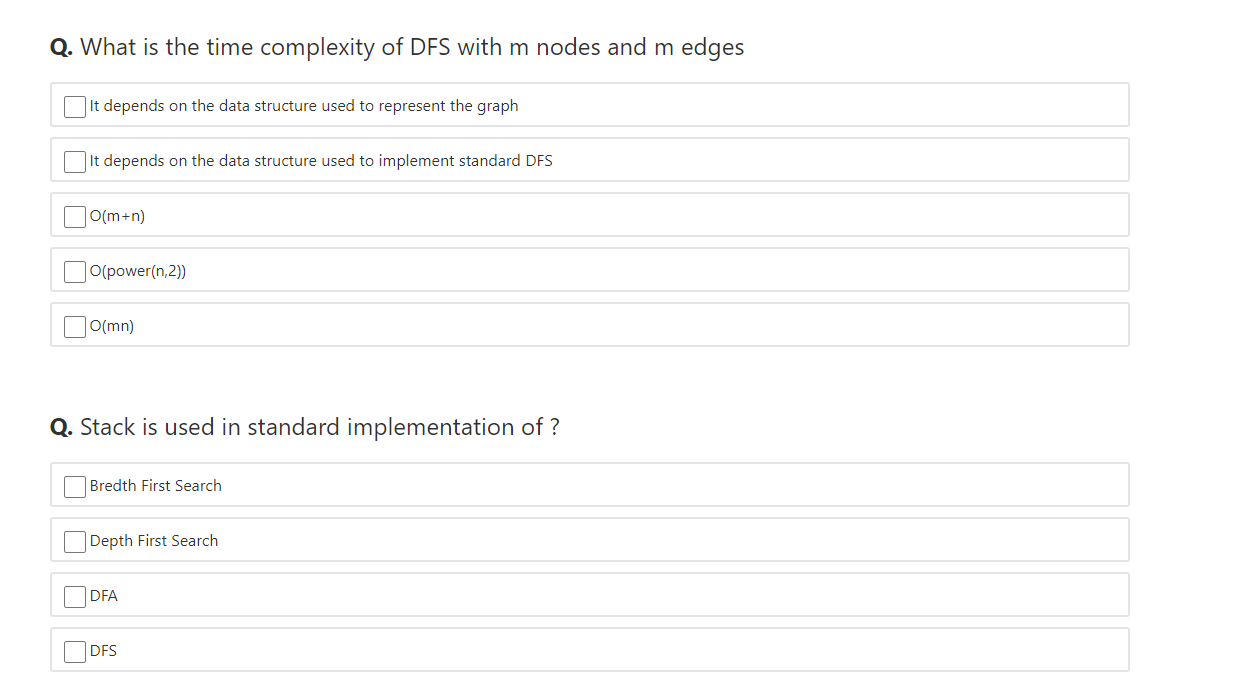Image resolution: width=1247 pixels, height=695 pixels.
Task: Check the option 'O(mn)'
Action: (74, 326)
